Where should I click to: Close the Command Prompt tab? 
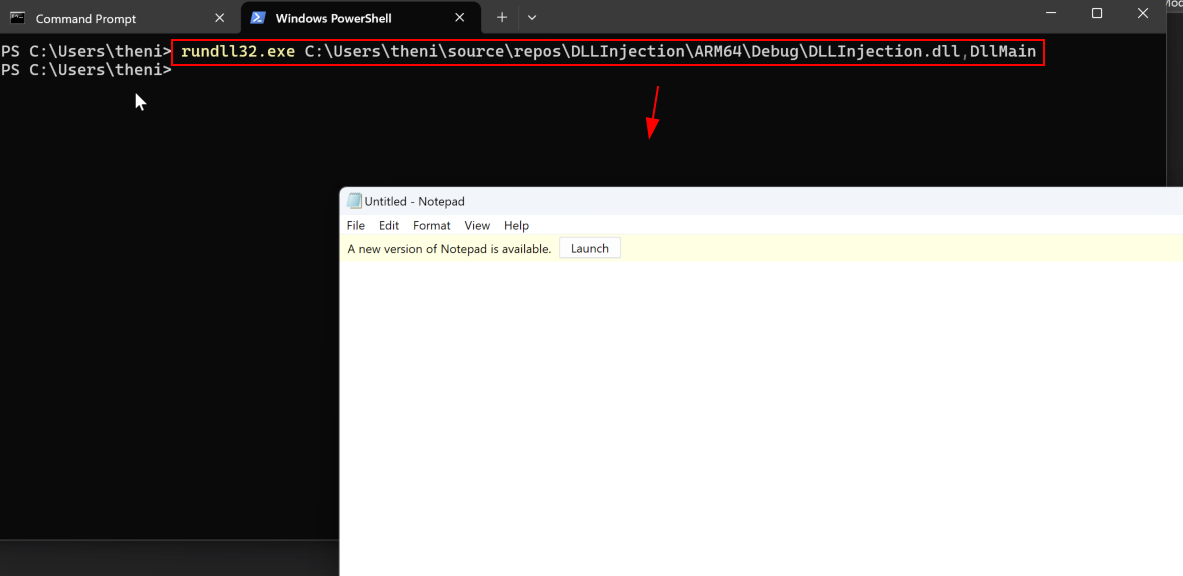[220, 18]
